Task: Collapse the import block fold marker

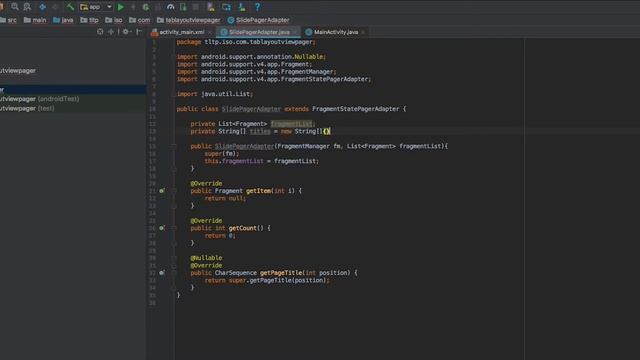Action: (173, 57)
